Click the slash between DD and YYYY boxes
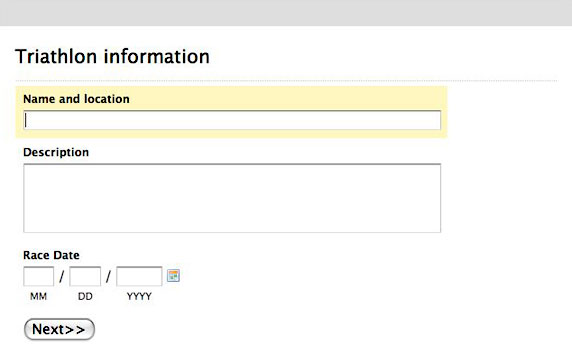 pos(108,276)
